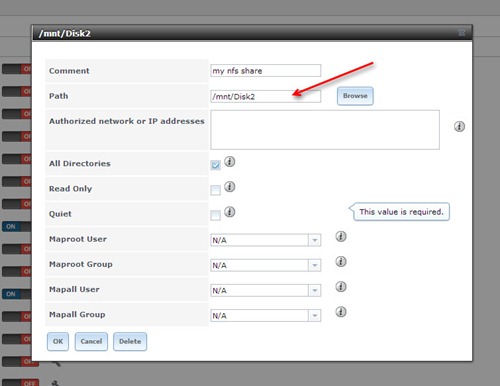Click the Maproot User label
Screen dimensions: 500x386
tap(78, 239)
